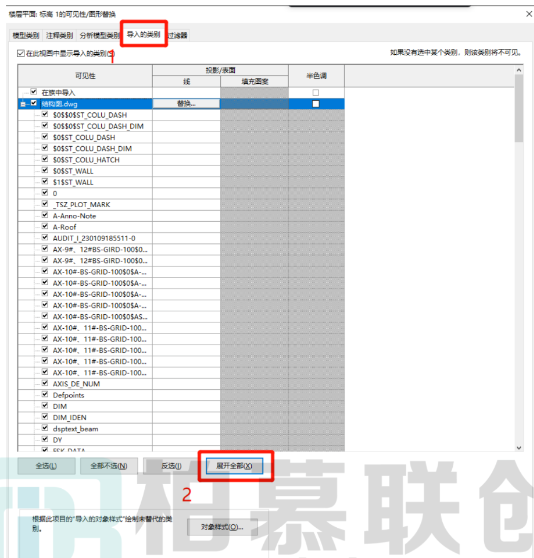Select the AUDIT_I_230109185511-0 row label
Screen dimensions: 534x558
[94, 238]
